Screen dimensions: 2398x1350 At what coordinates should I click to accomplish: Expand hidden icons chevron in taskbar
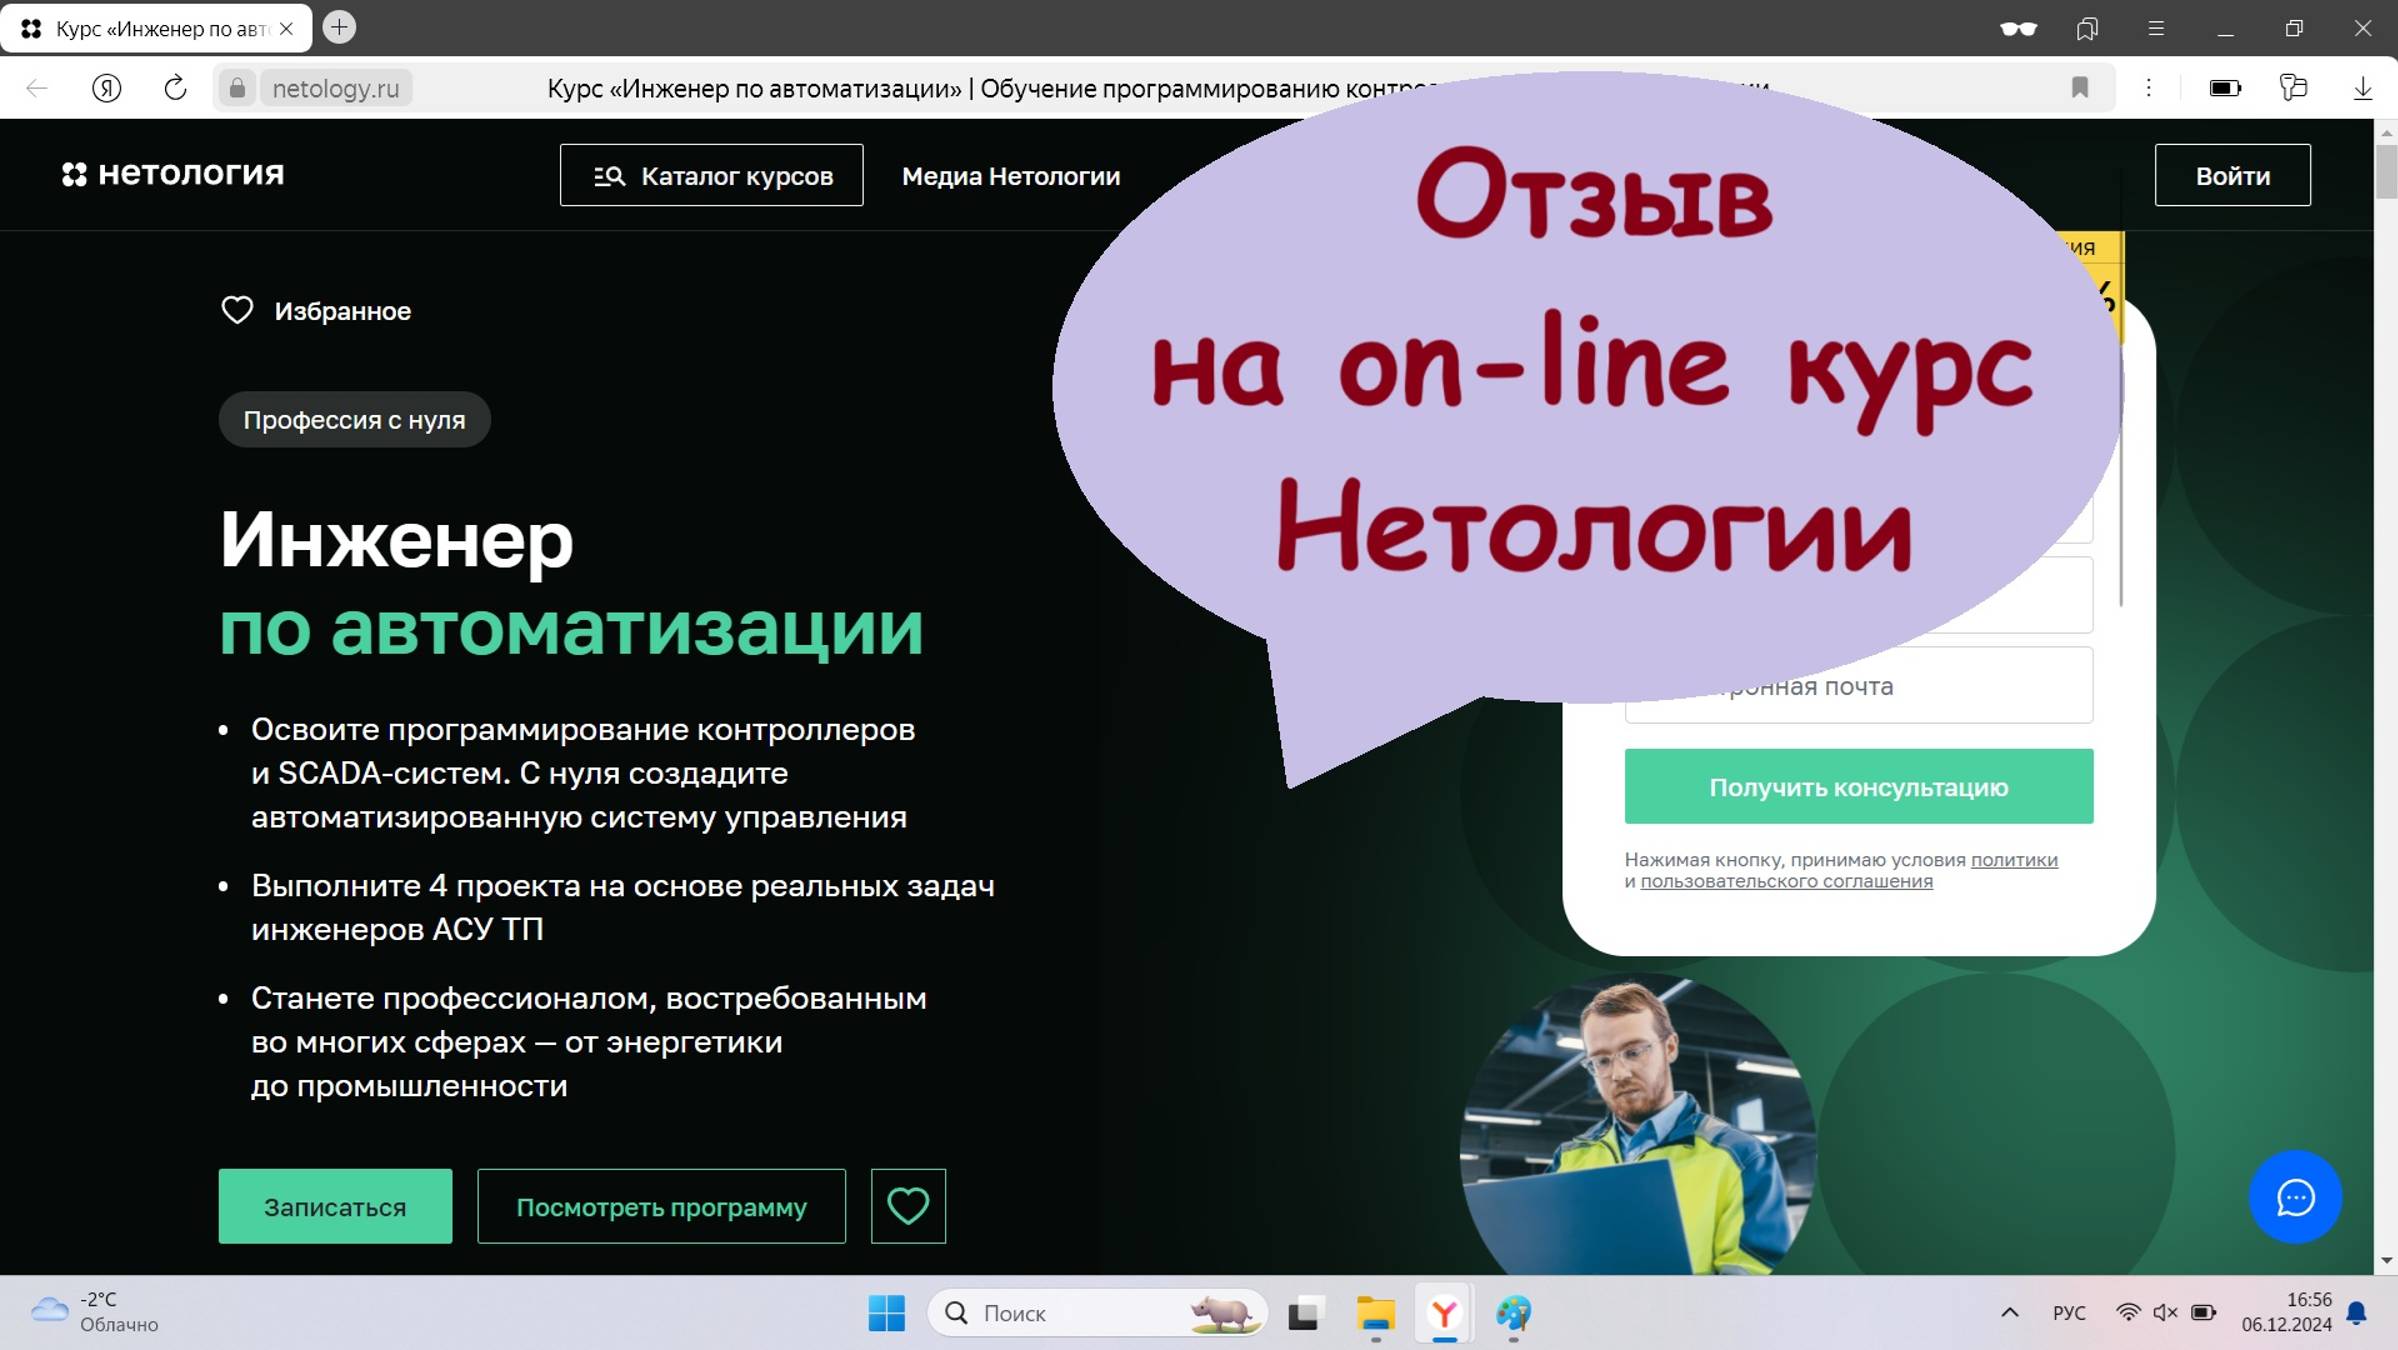[2009, 1312]
